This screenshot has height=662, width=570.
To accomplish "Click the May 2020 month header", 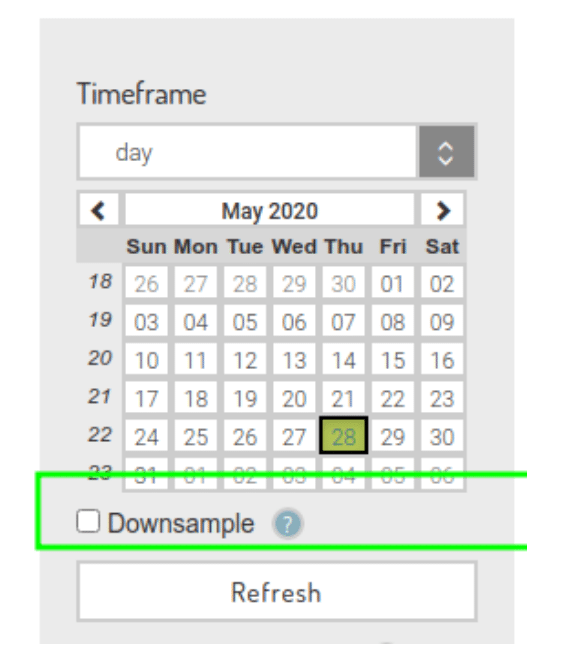I will coord(269,210).
